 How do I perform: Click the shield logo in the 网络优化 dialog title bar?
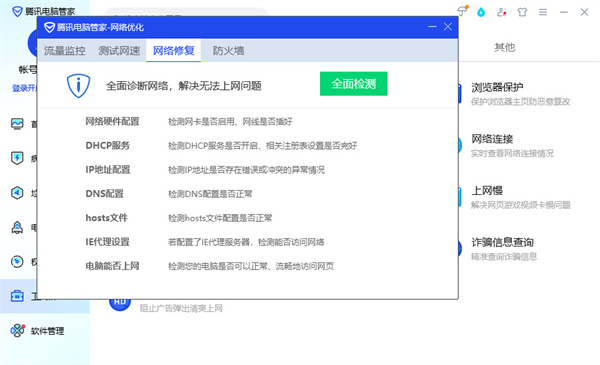(49, 27)
